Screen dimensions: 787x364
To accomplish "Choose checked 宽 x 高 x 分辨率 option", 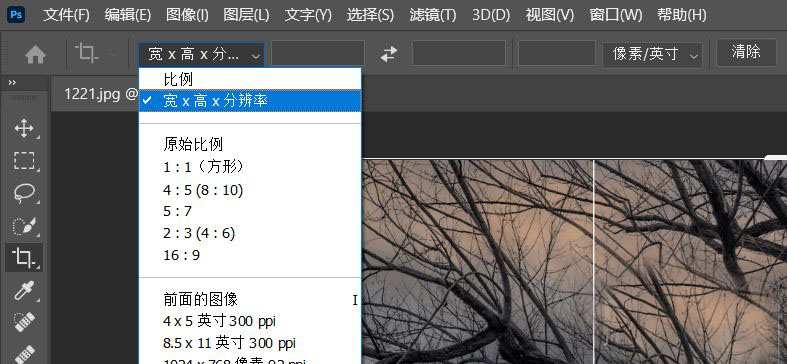I will [x=250, y=101].
